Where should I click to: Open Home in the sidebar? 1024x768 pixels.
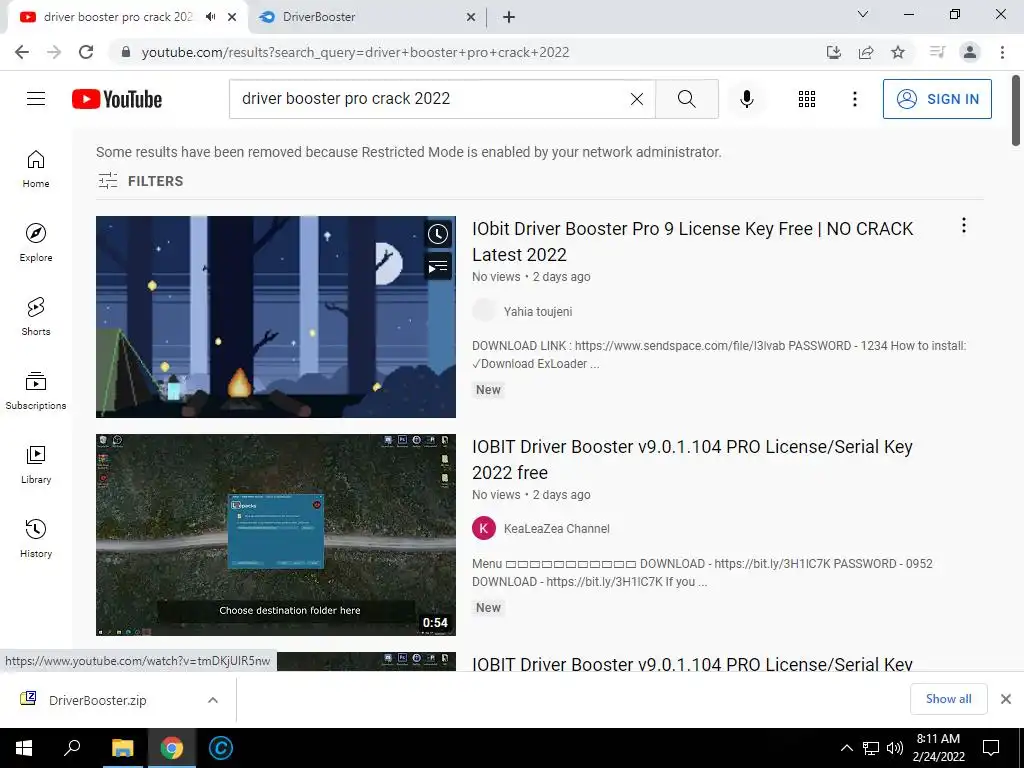pos(36,169)
